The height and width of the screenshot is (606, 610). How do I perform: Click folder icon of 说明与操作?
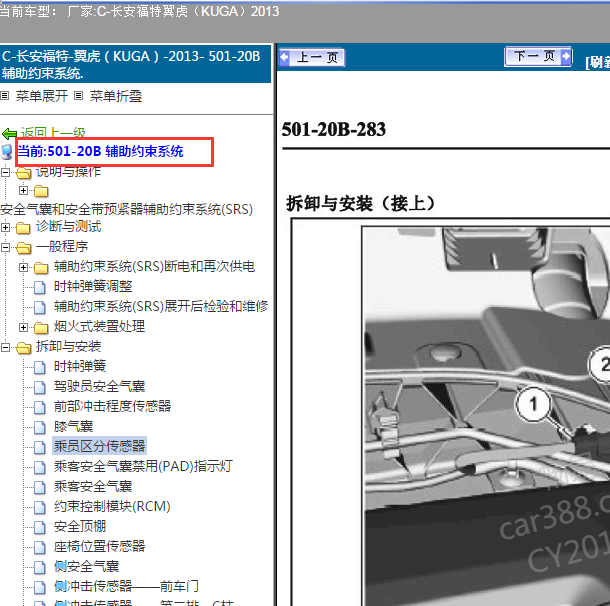tap(23, 173)
